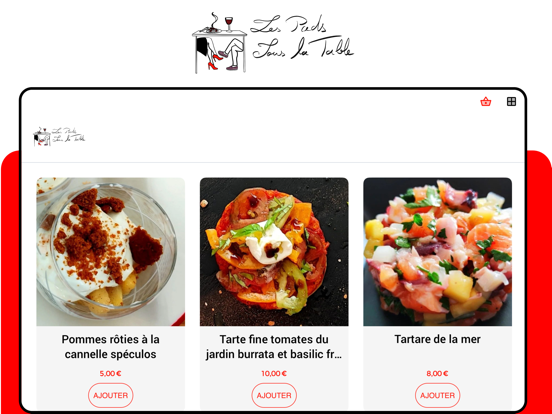Image resolution: width=552 pixels, height=414 pixels.
Task: View the Tarte fine tomates burrata photo
Action: (x=274, y=252)
